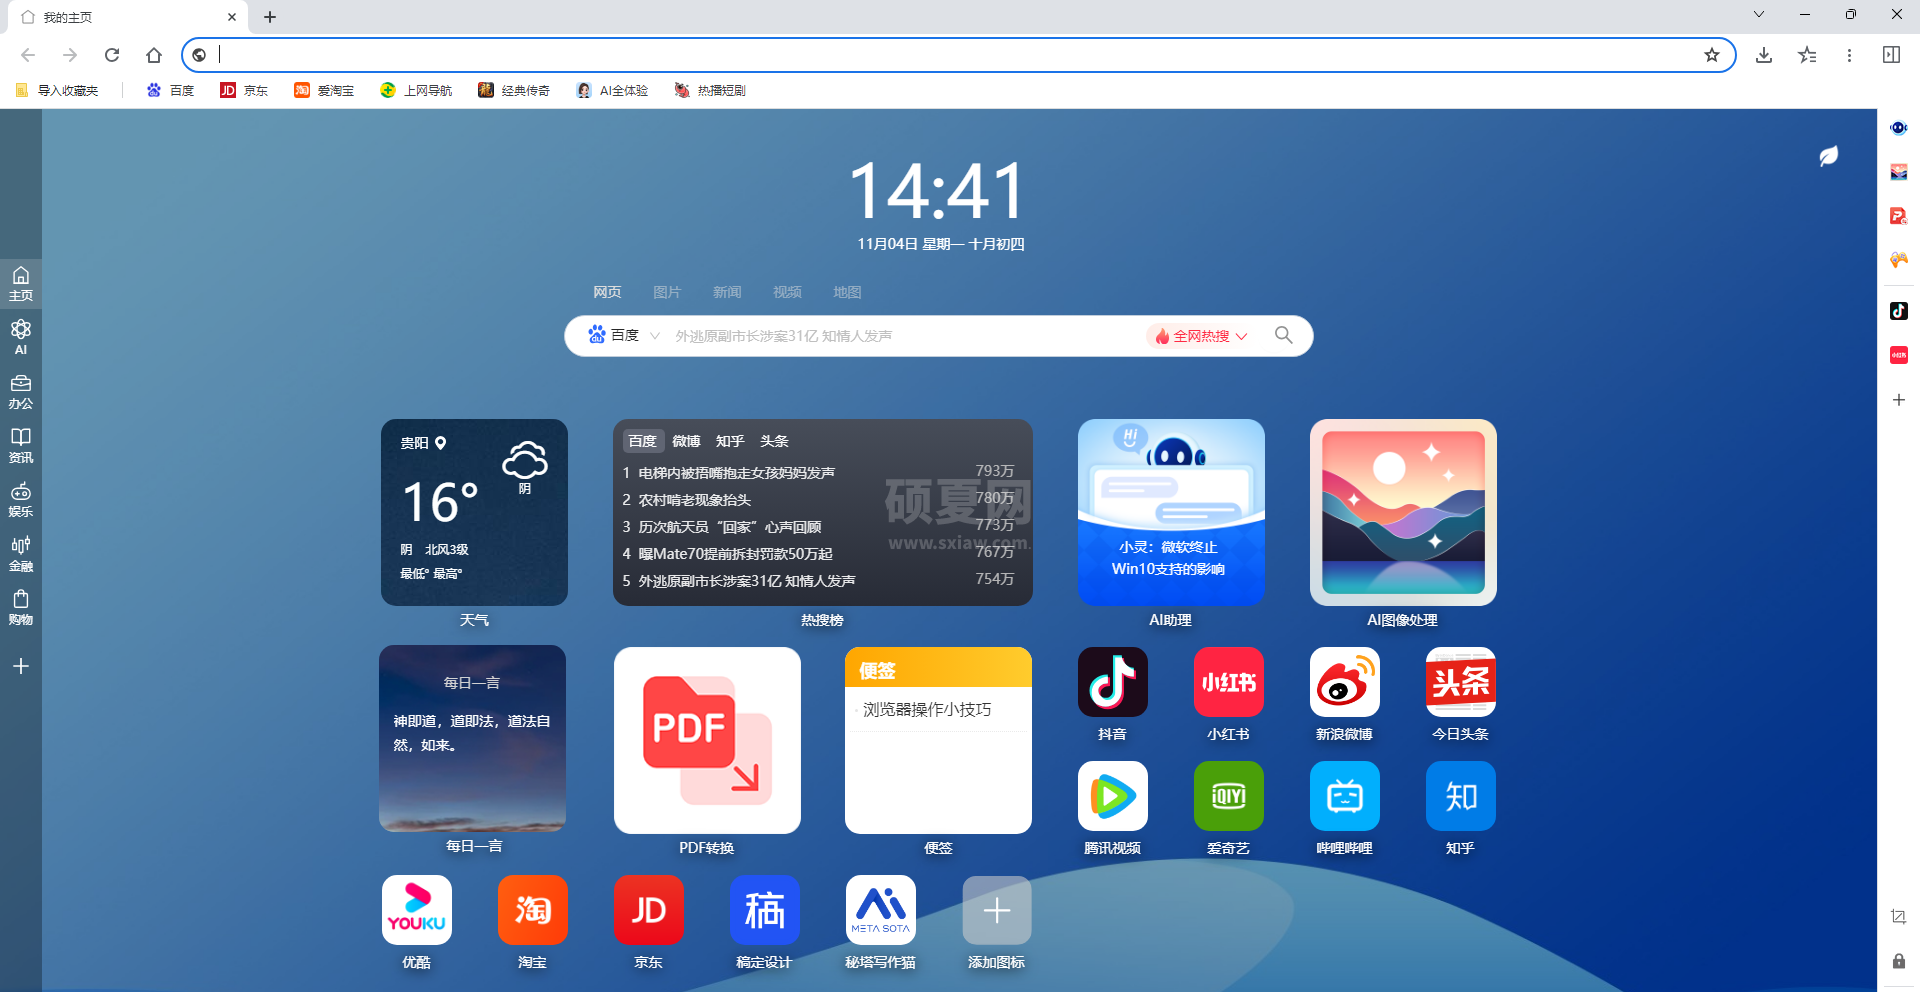
Task: Open the tab list chevron in title bar
Action: coord(1759,15)
